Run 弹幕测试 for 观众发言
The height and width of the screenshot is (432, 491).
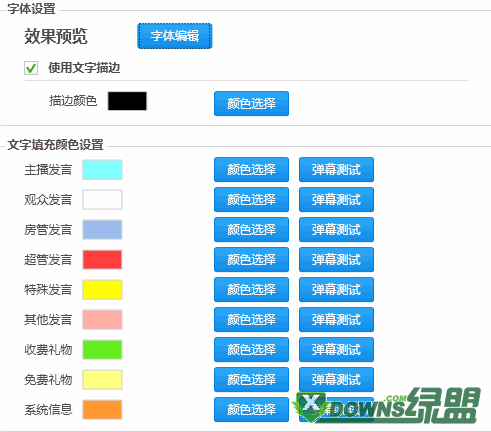[x=336, y=200]
